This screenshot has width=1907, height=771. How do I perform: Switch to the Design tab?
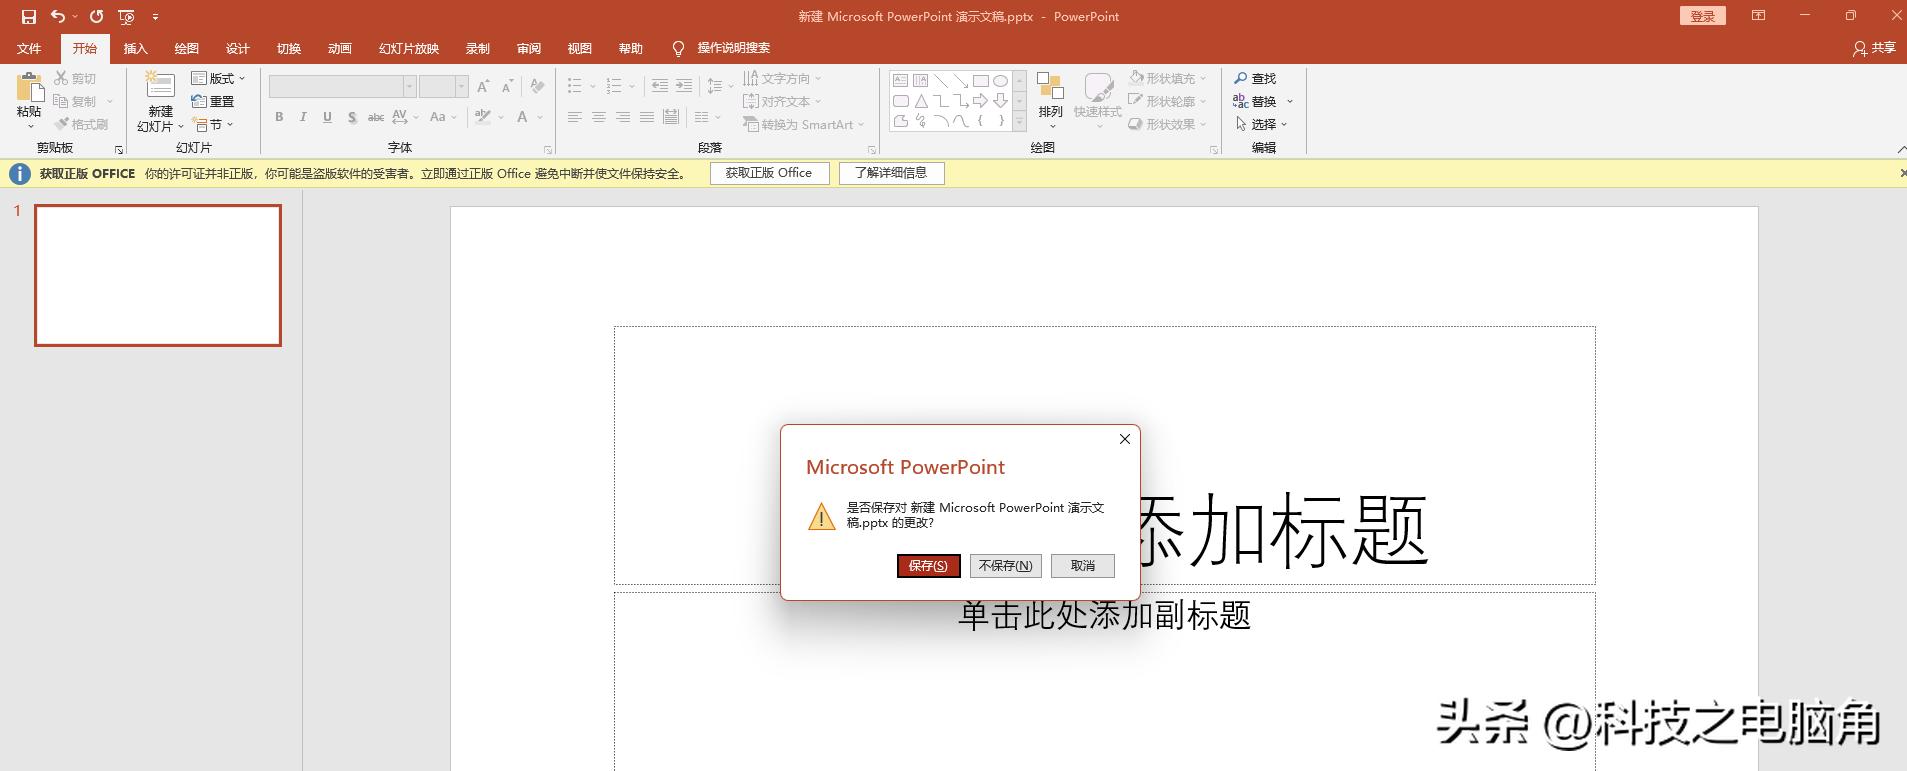tap(237, 49)
